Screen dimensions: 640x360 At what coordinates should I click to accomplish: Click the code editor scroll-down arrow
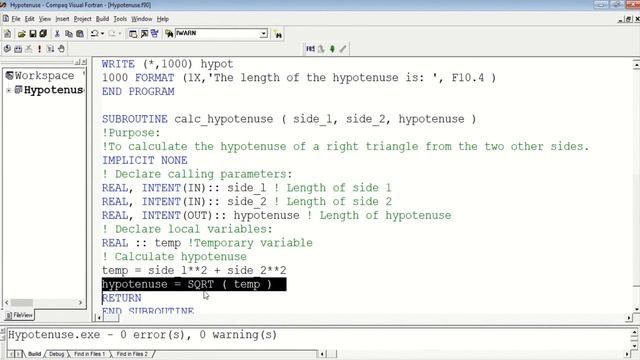[x=636, y=309]
